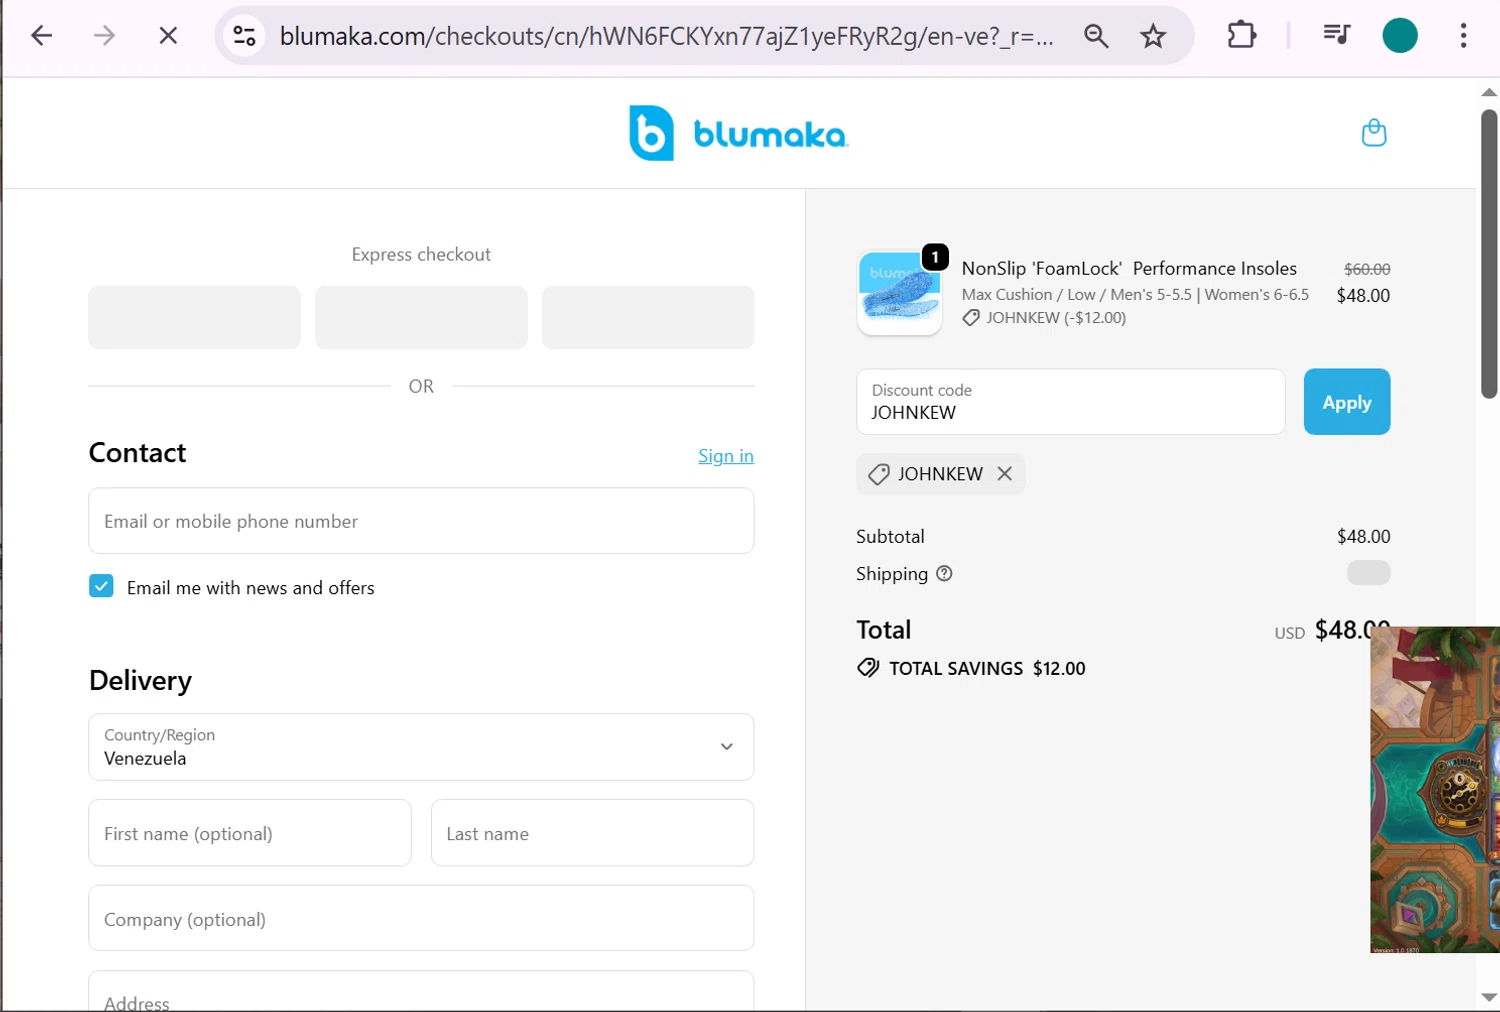Click the shipping help question mark
Image resolution: width=1500 pixels, height=1012 pixels.
(944, 574)
